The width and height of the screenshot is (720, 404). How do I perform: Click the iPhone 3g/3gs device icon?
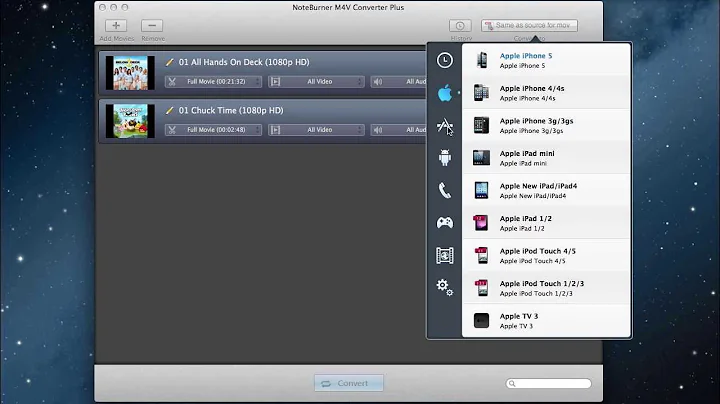pos(481,125)
